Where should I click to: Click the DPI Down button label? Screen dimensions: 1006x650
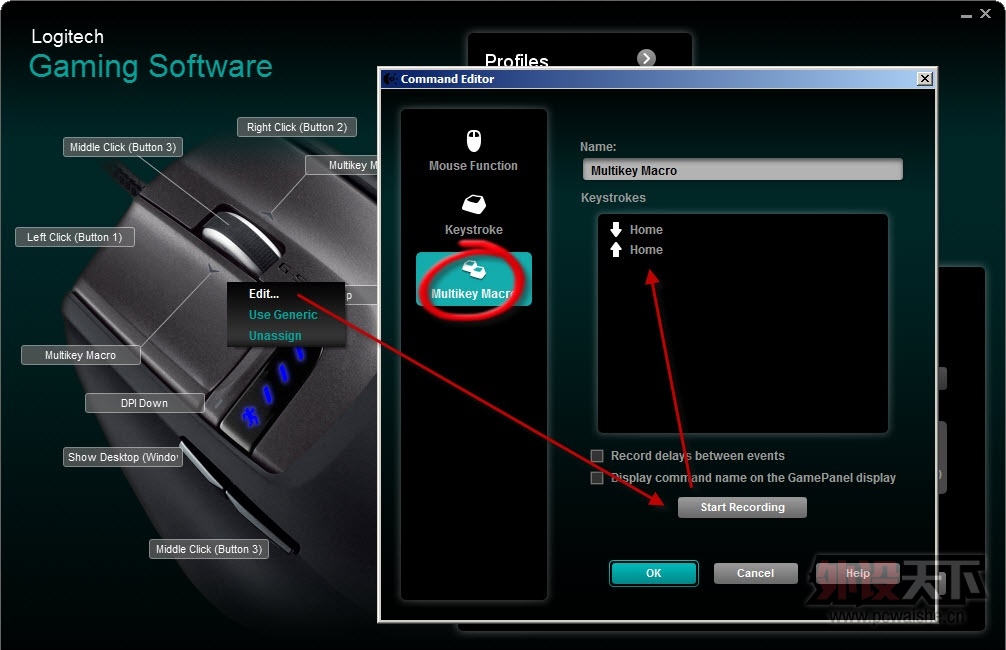pos(144,403)
